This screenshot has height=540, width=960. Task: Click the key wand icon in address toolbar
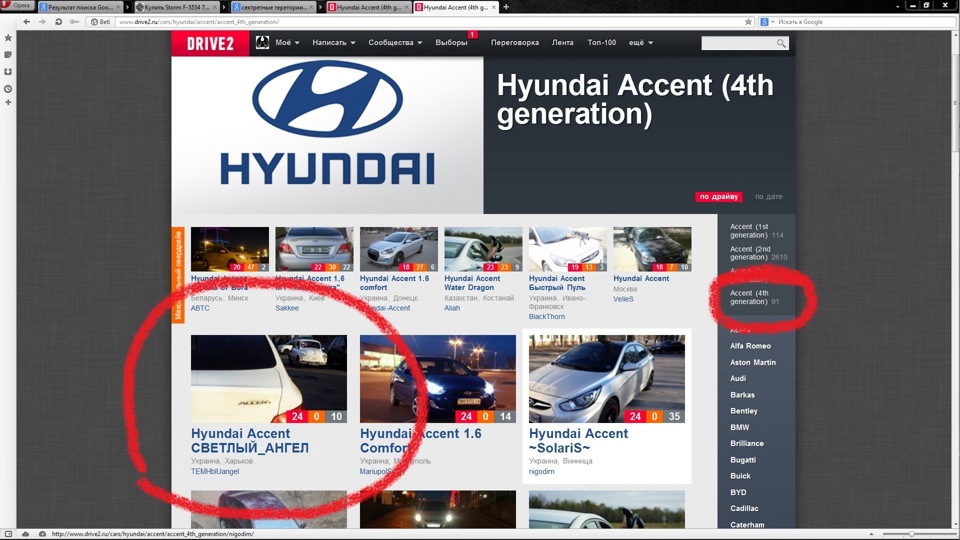click(x=74, y=21)
